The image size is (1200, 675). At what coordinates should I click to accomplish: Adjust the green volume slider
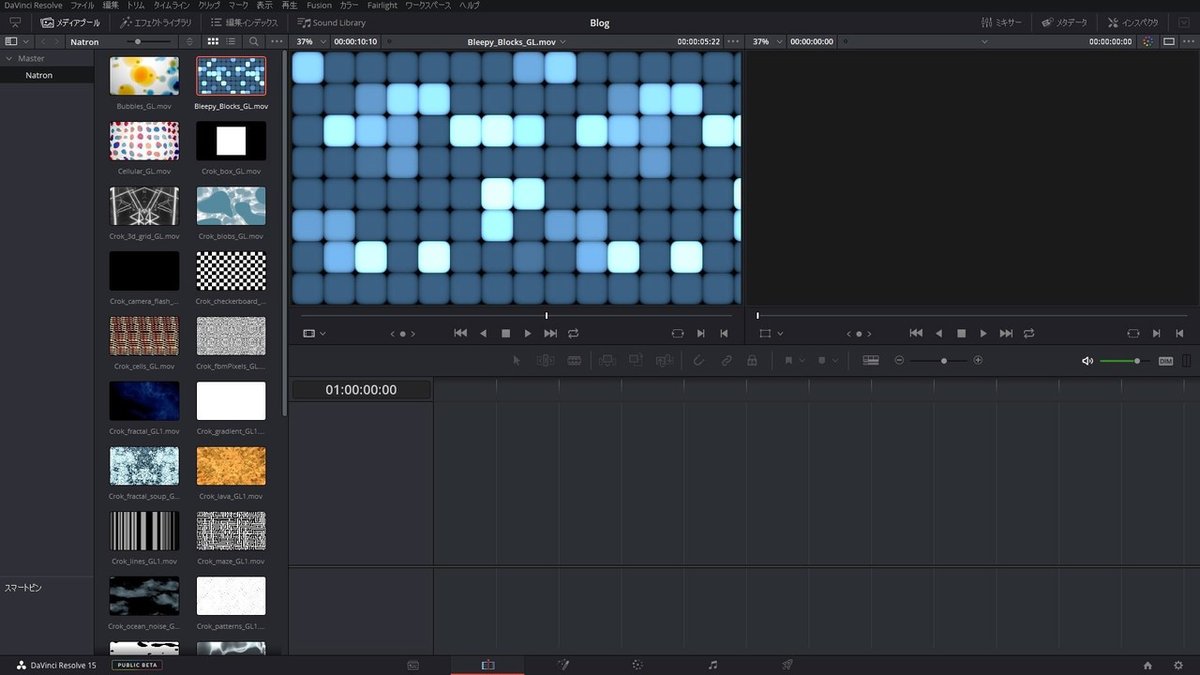coord(1136,361)
